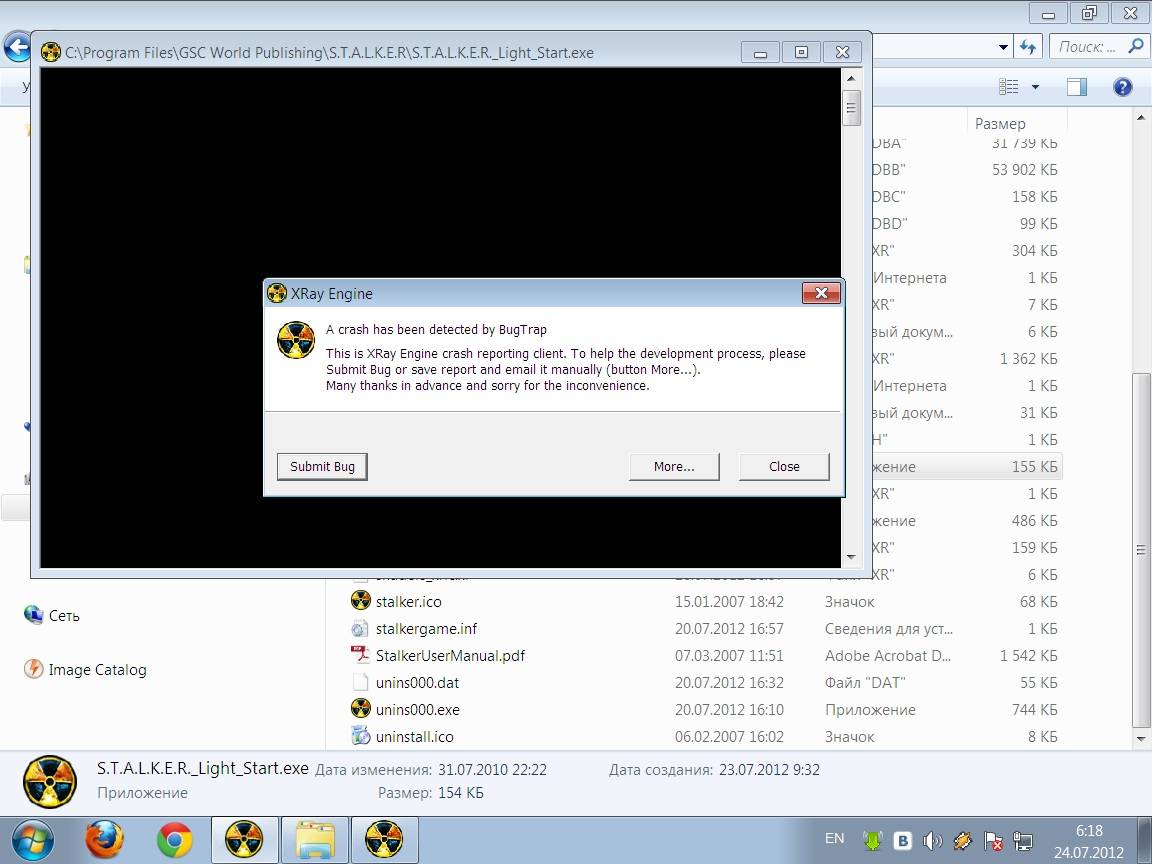Screen dimensions: 1152x864
Task: Open crash details with More... button
Action: click(673, 467)
